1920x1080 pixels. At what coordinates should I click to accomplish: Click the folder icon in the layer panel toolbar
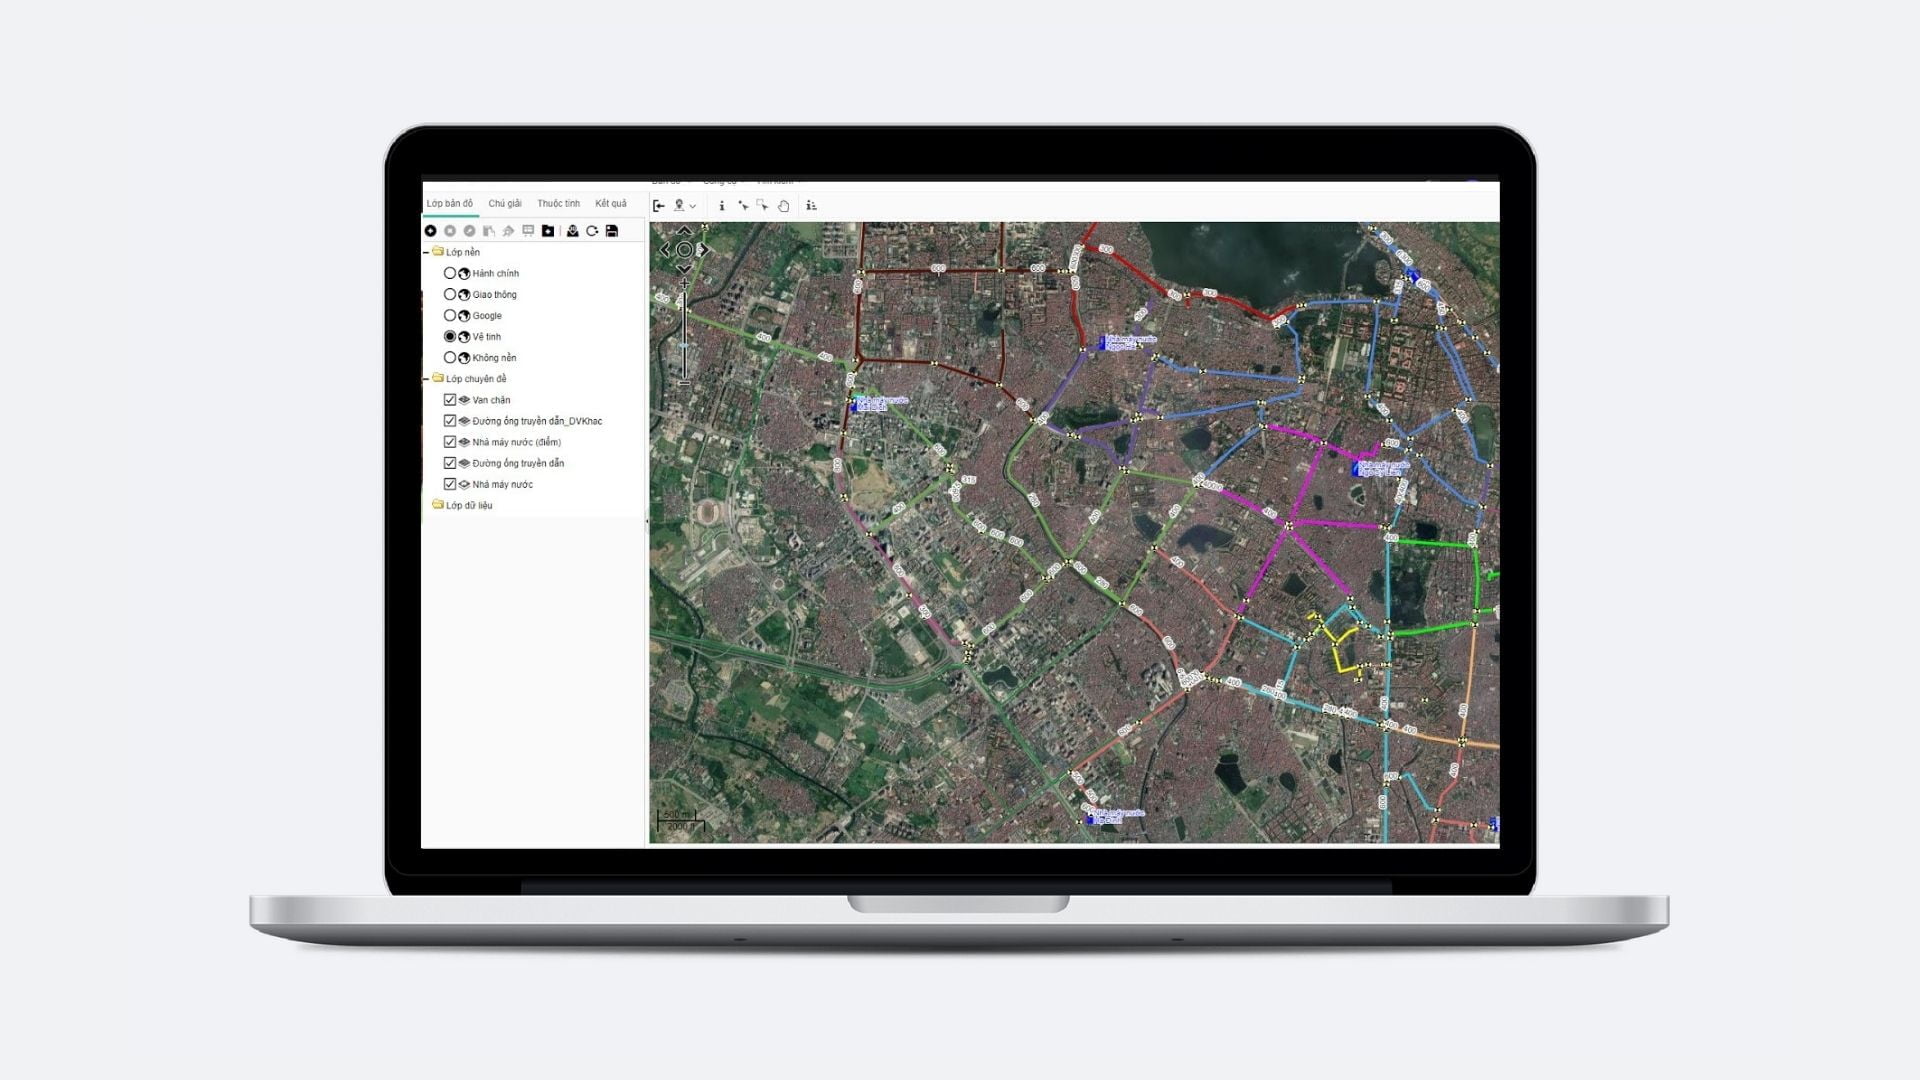[548, 230]
